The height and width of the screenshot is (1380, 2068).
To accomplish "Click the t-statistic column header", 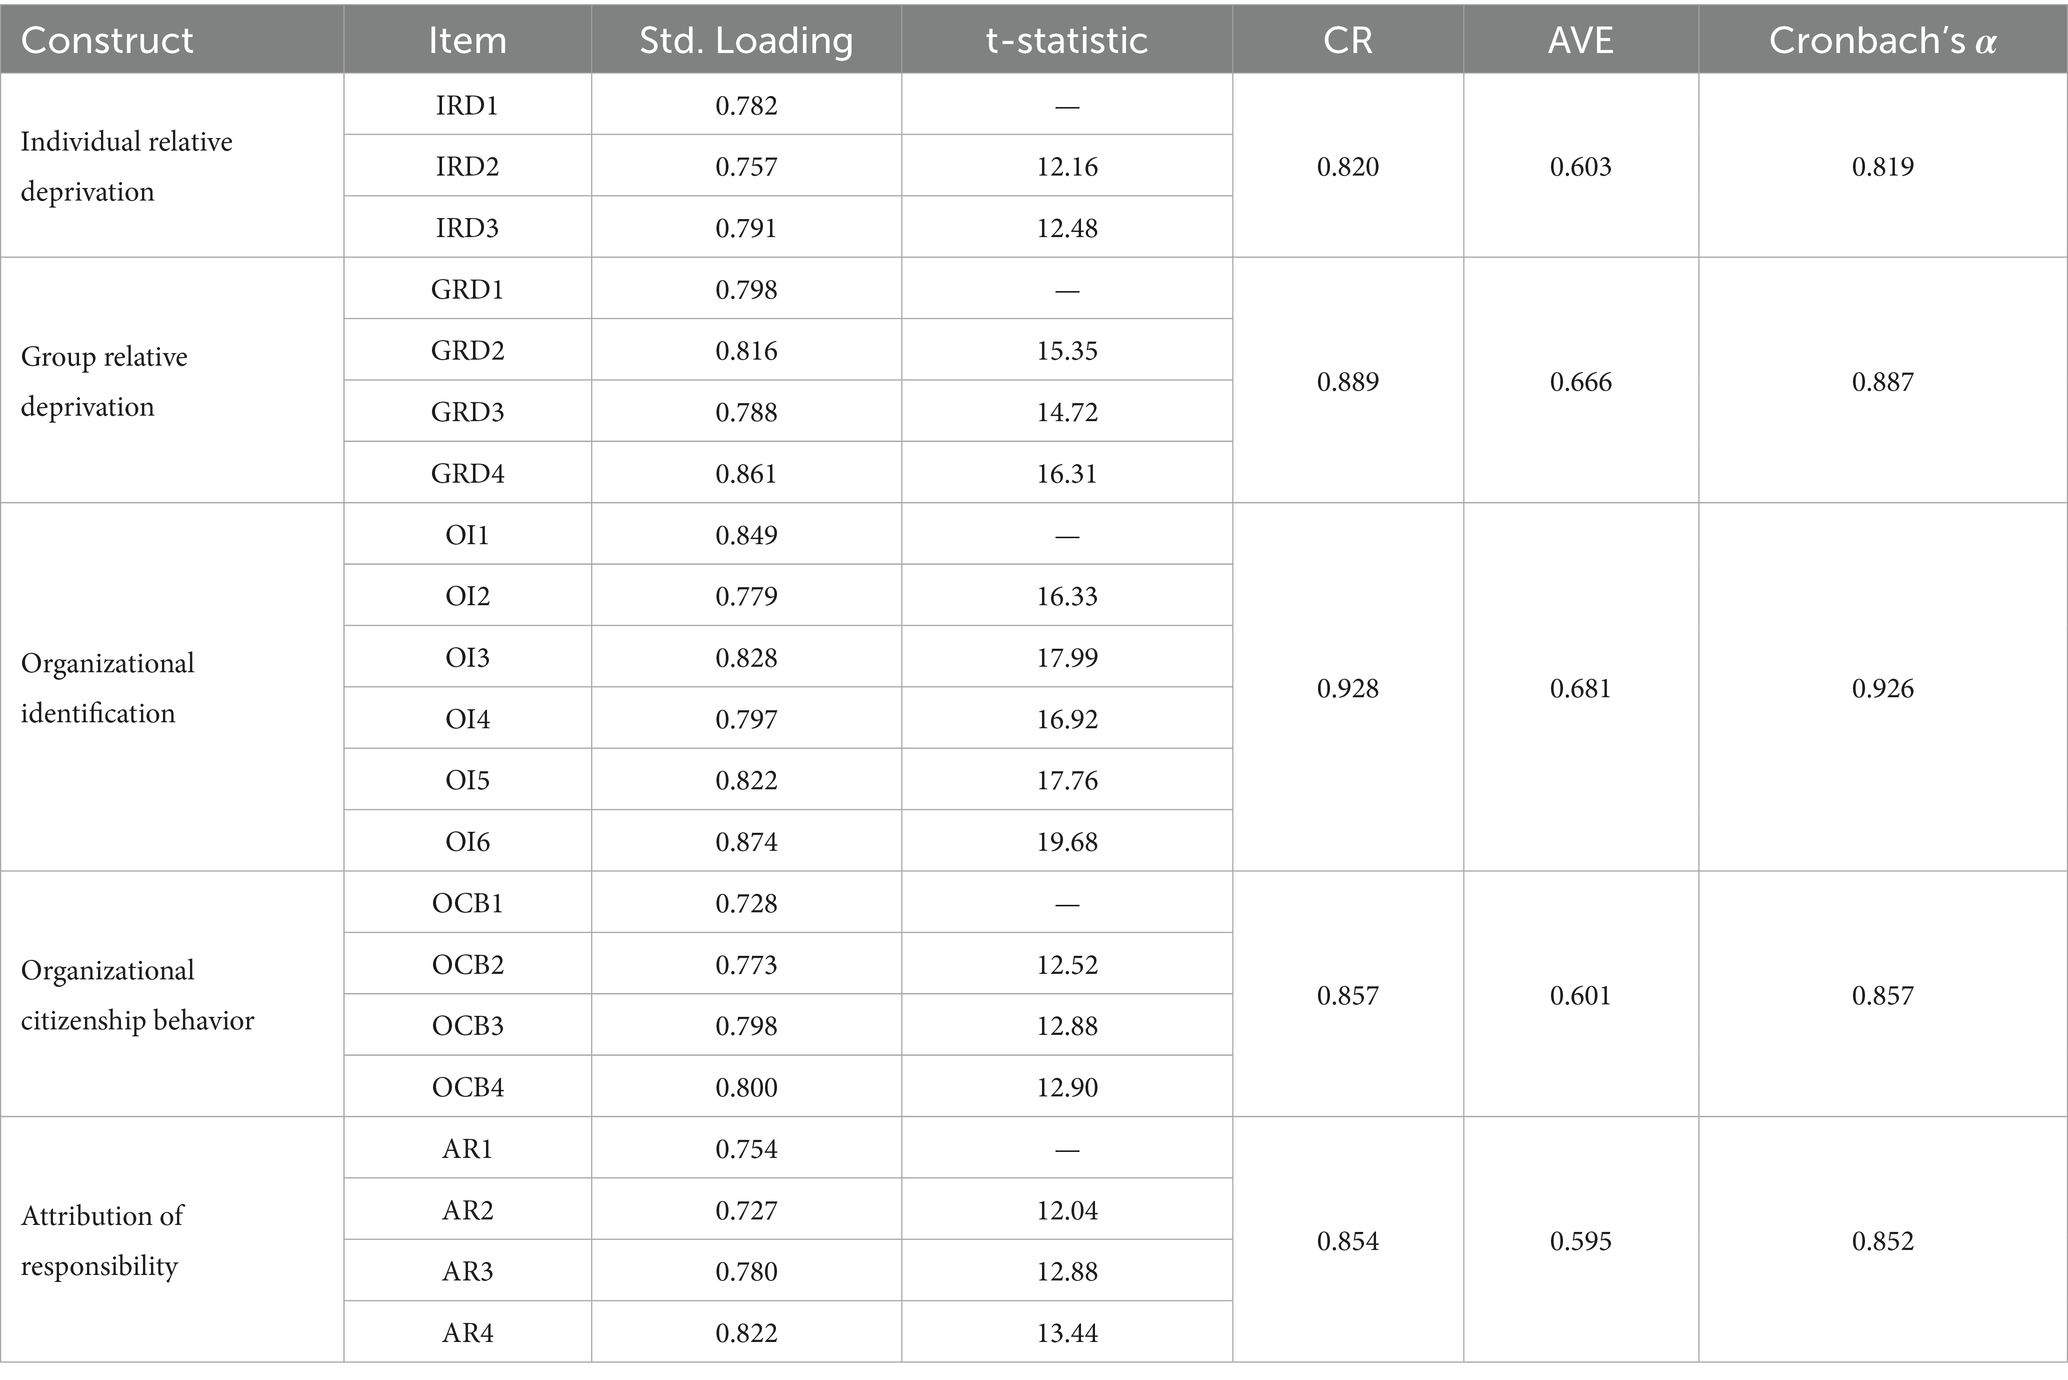I will point(1066,41).
